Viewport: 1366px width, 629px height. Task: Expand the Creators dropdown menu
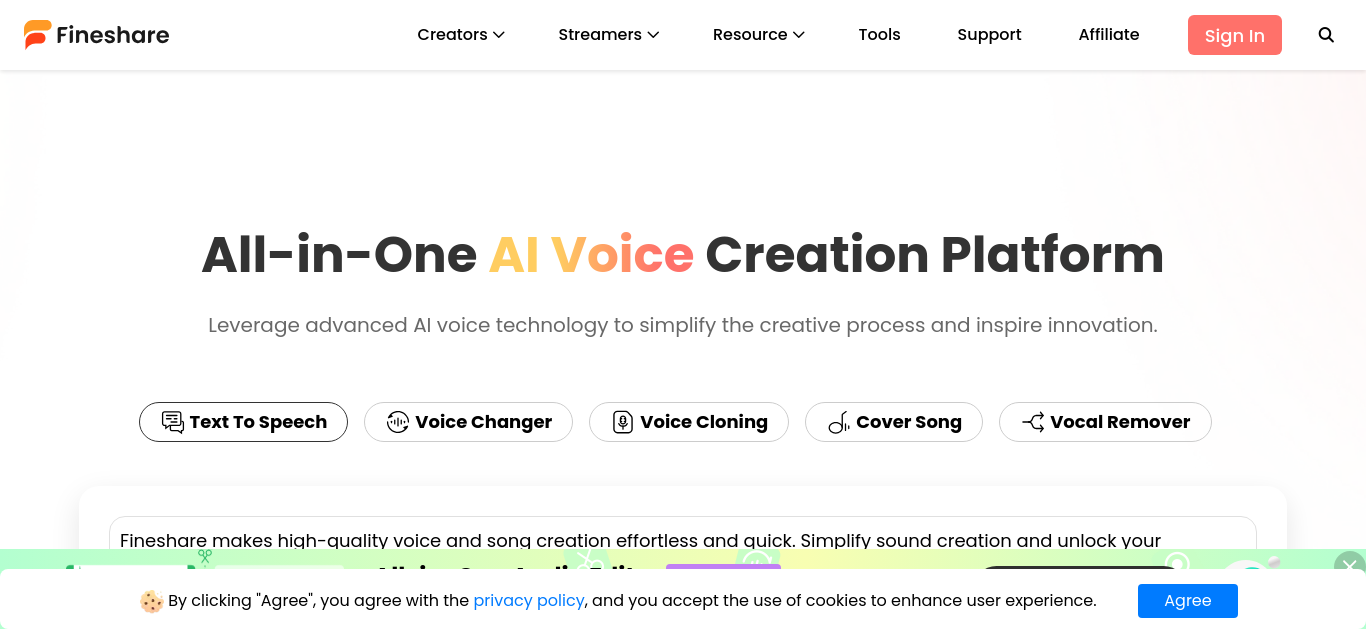[461, 35]
